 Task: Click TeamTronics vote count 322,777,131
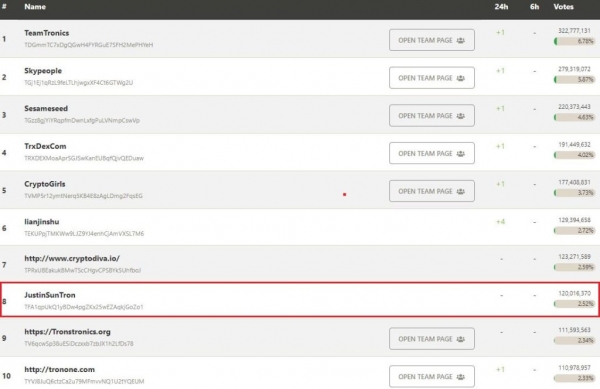[x=574, y=31]
